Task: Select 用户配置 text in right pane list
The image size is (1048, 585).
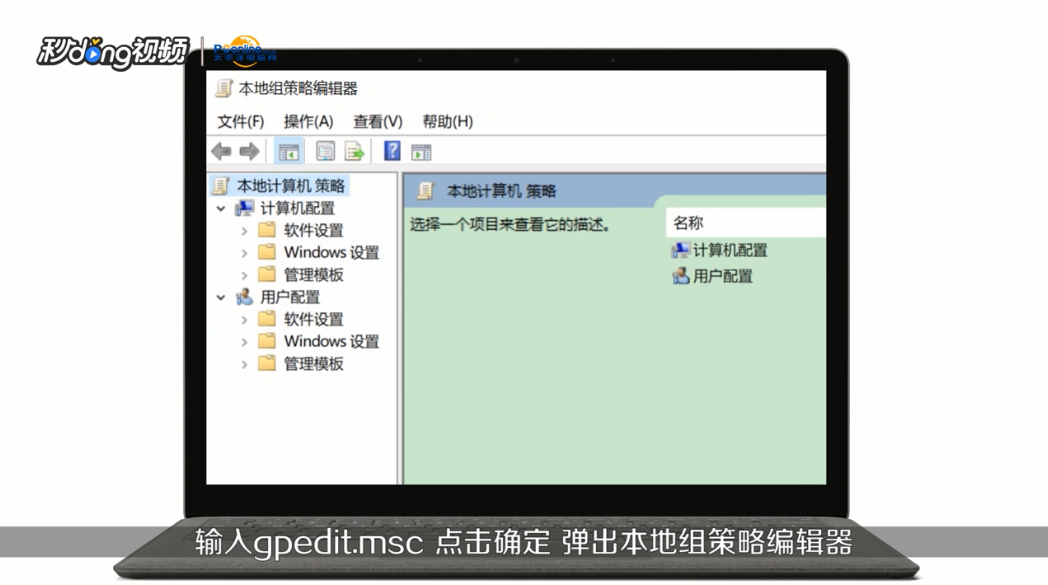Action: 723,275
